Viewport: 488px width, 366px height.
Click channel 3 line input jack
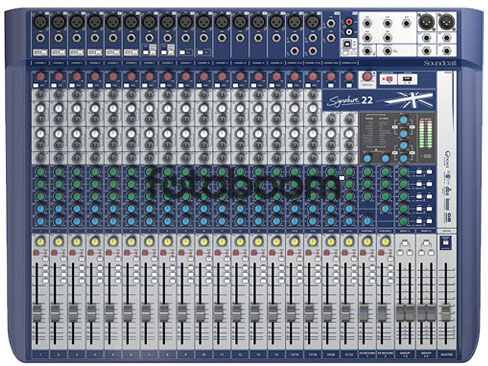pyautogui.click(x=77, y=38)
